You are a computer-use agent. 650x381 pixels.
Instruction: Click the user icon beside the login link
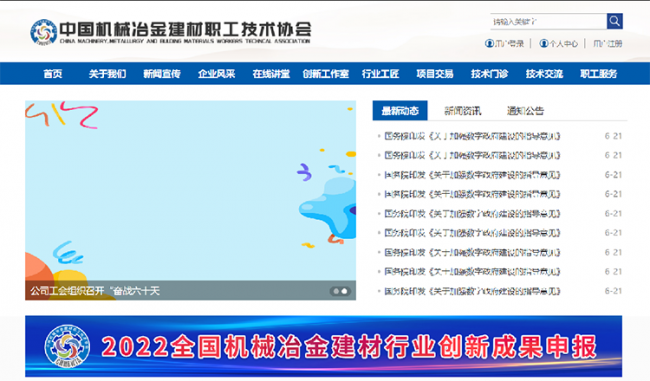click(x=489, y=43)
